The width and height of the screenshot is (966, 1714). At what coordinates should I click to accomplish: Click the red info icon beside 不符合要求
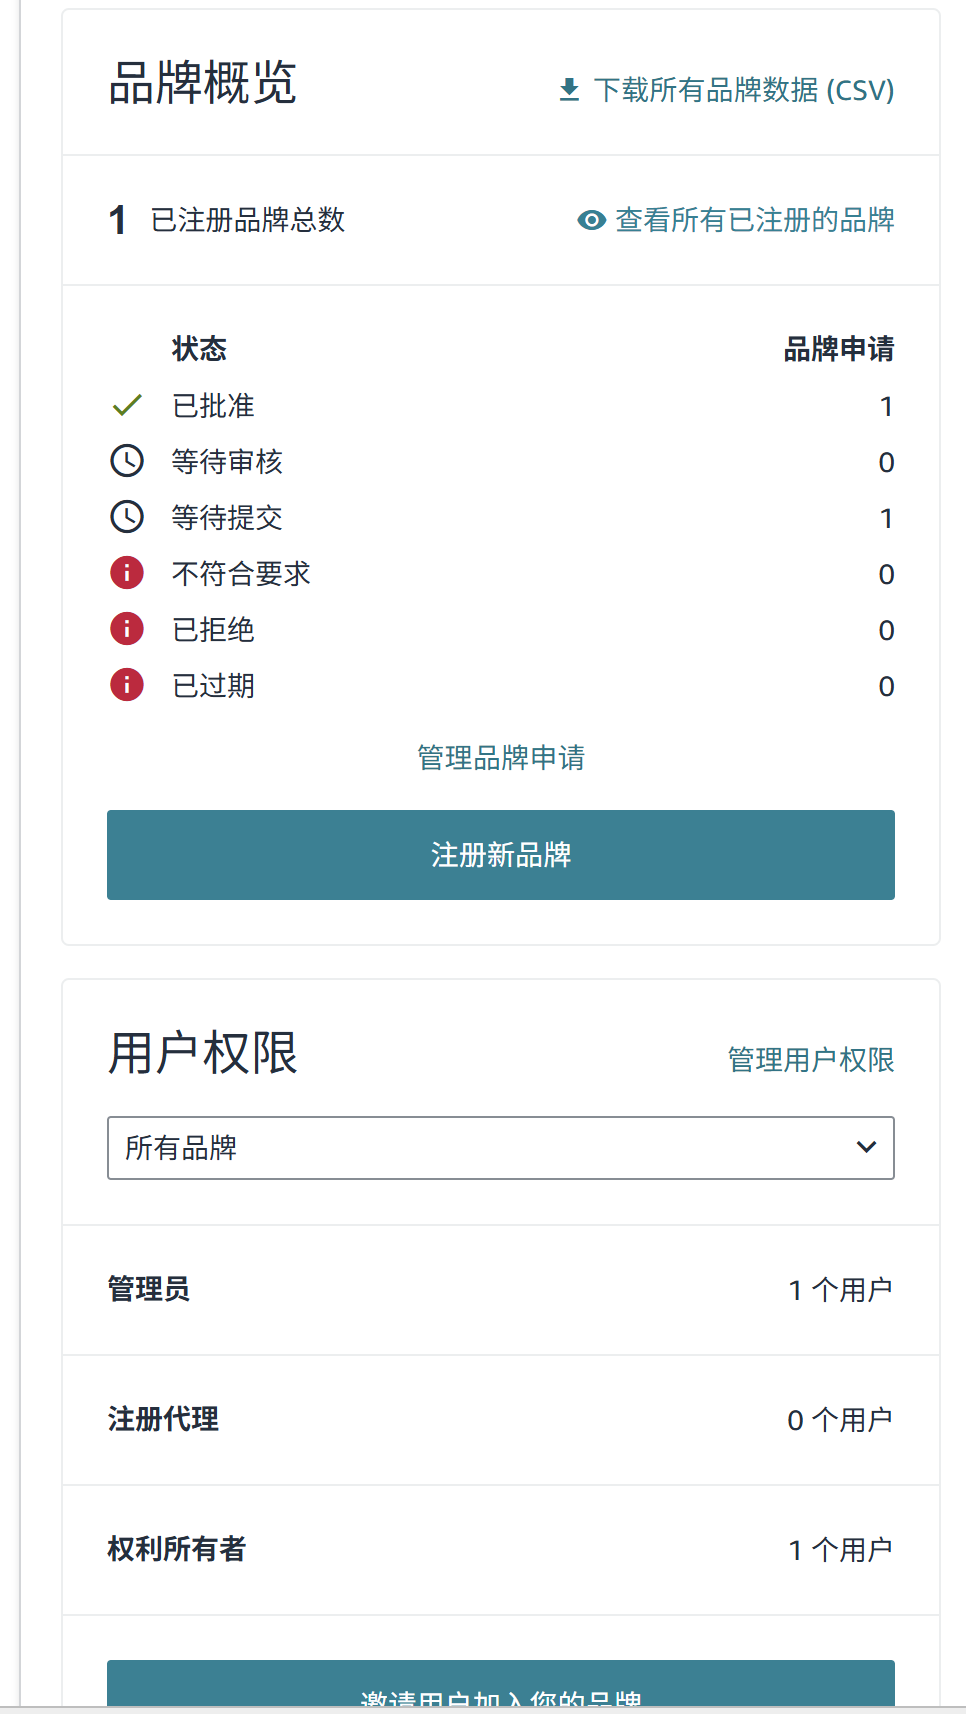127,573
